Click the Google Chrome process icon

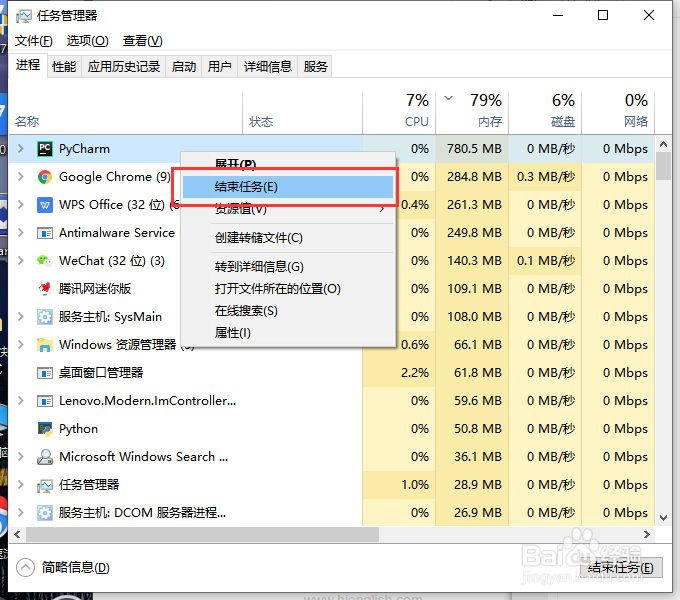(45, 177)
